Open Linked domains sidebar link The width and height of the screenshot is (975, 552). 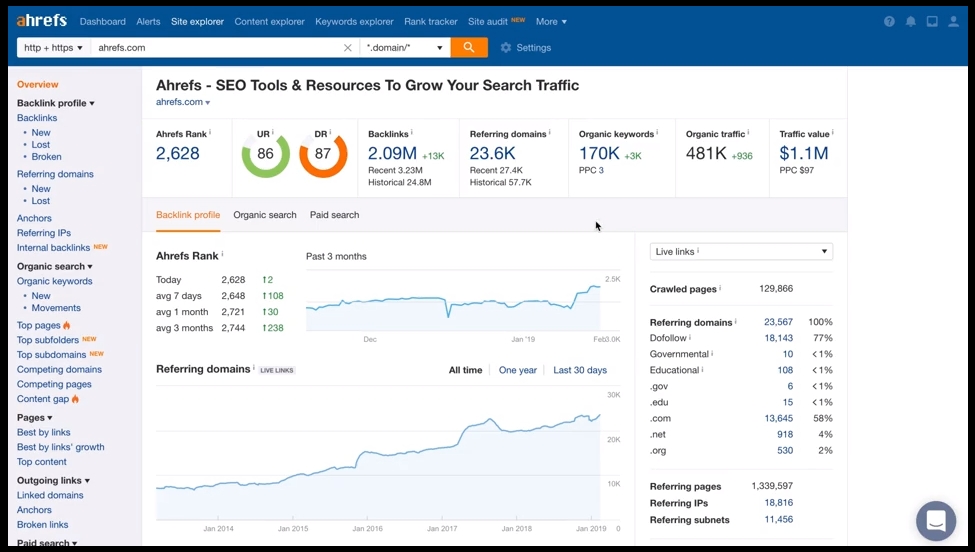pos(50,495)
